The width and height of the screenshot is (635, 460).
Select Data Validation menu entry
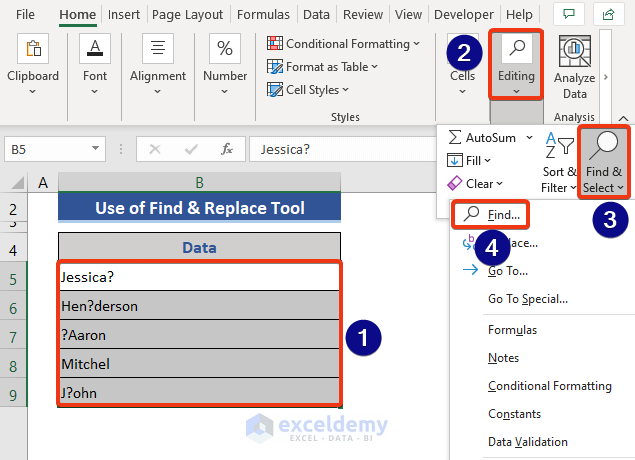point(528,442)
